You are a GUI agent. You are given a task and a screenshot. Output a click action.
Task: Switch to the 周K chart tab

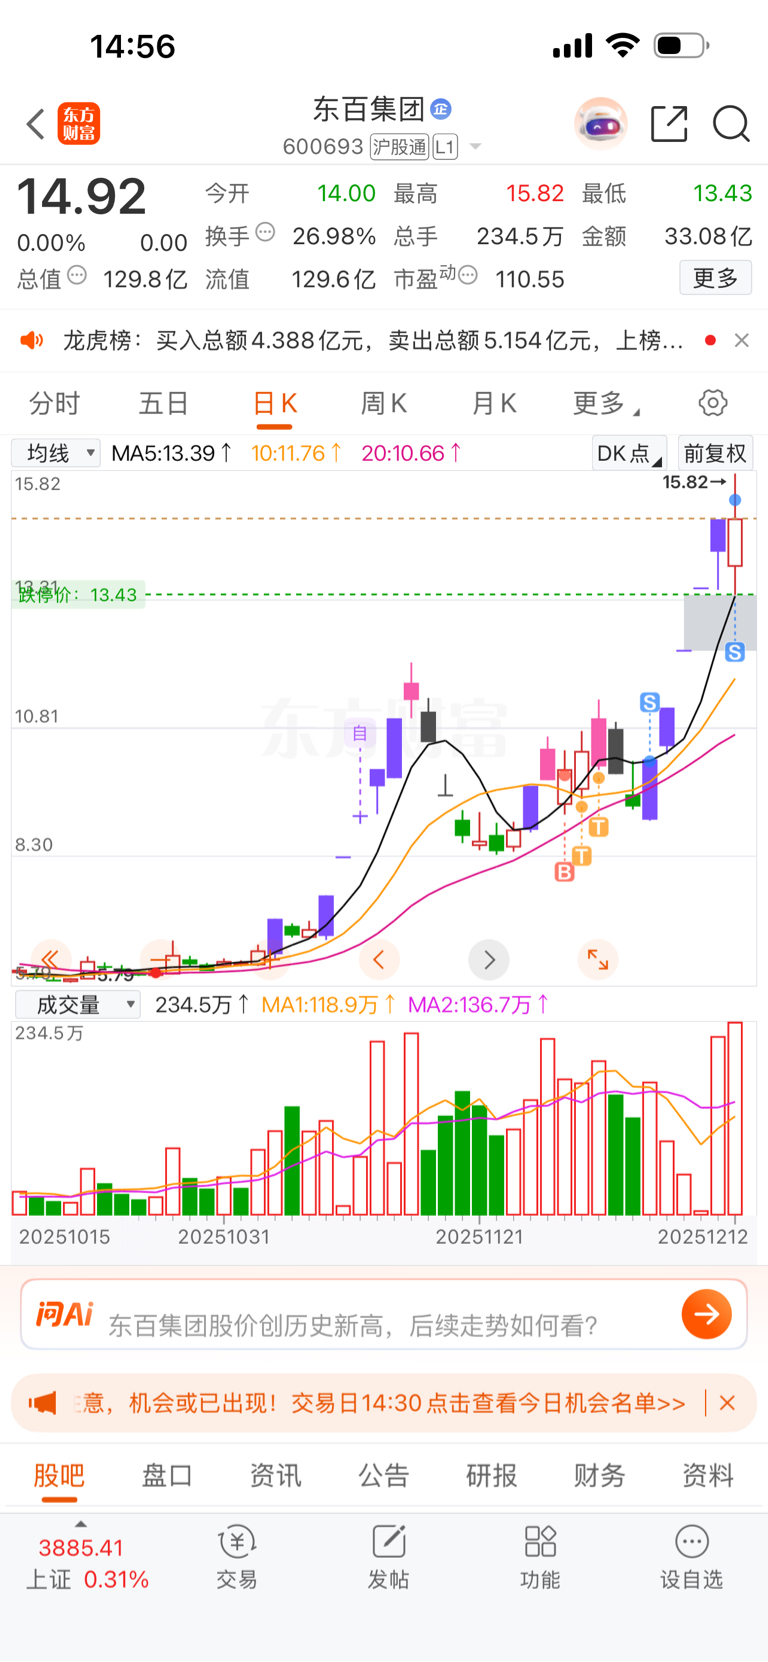(384, 403)
